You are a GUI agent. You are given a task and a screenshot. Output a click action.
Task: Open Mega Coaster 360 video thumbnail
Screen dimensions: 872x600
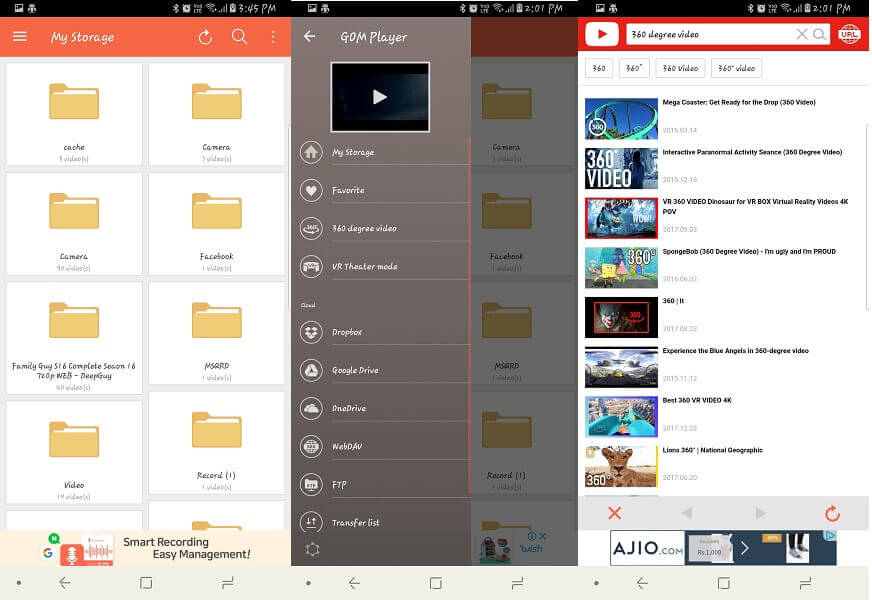(621, 118)
